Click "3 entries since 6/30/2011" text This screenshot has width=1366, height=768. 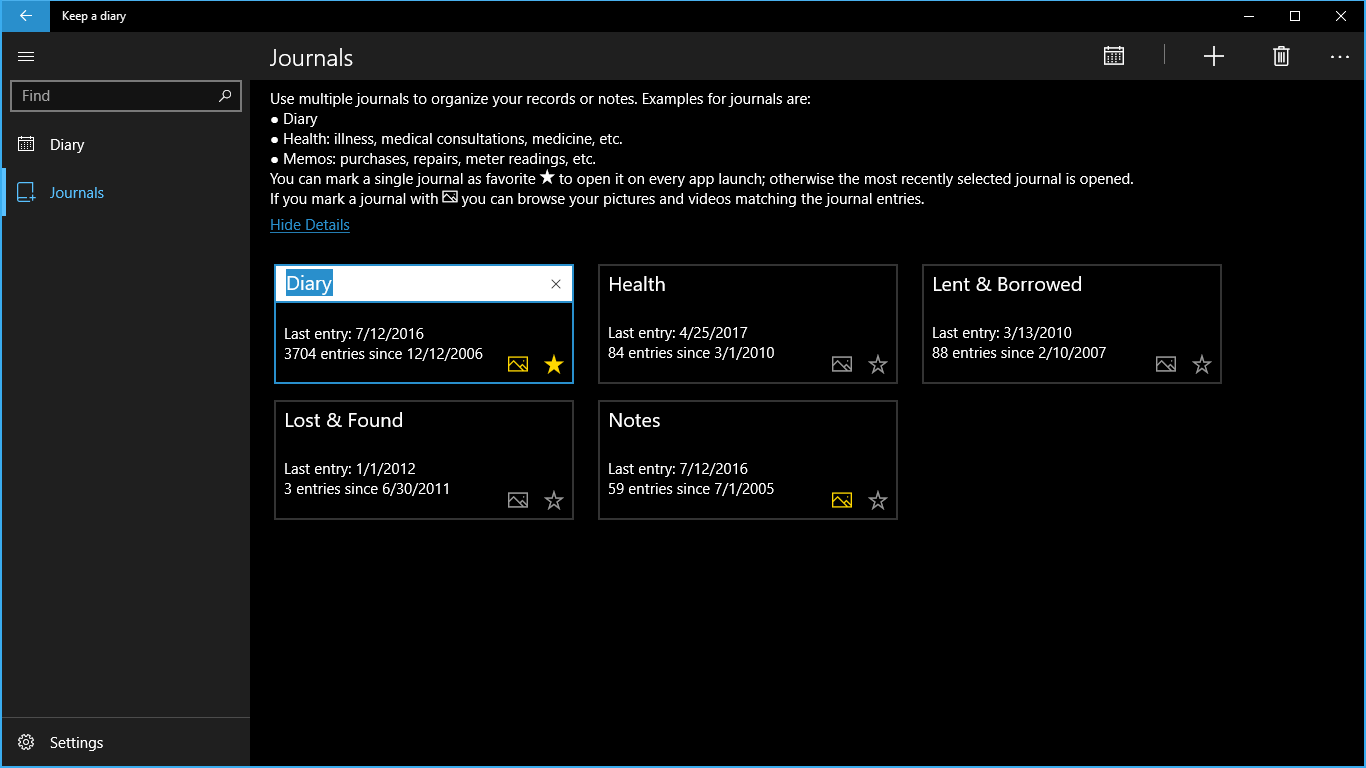coord(367,489)
